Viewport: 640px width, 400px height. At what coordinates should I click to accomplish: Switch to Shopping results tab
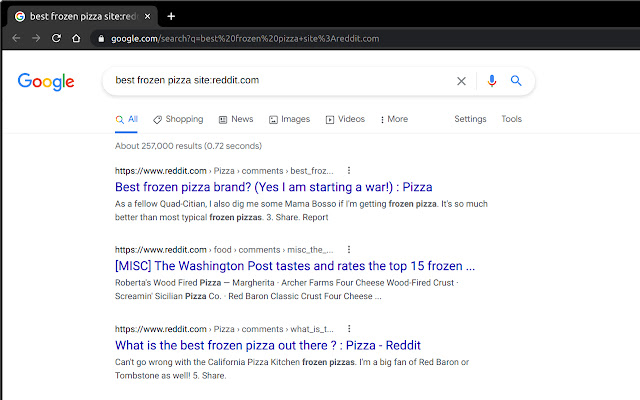[x=178, y=119]
